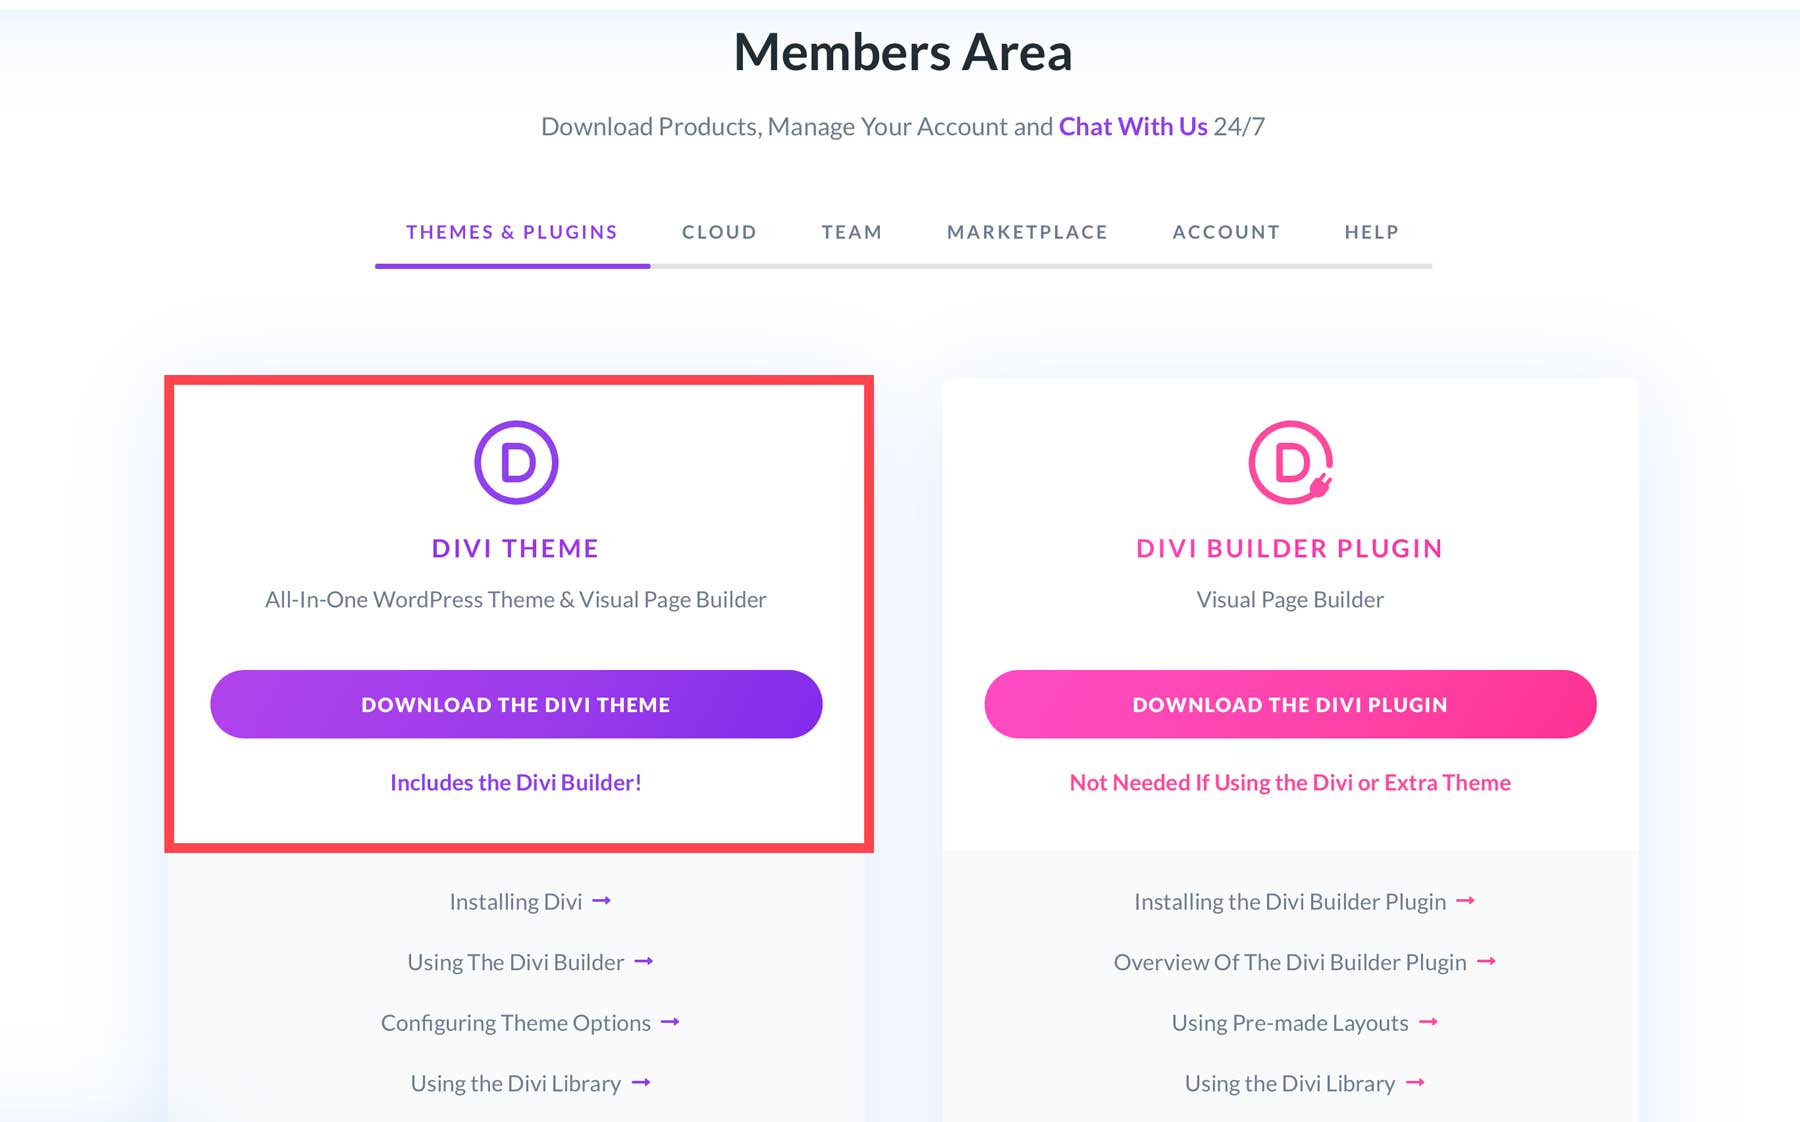Open the Help tab

click(x=1371, y=232)
